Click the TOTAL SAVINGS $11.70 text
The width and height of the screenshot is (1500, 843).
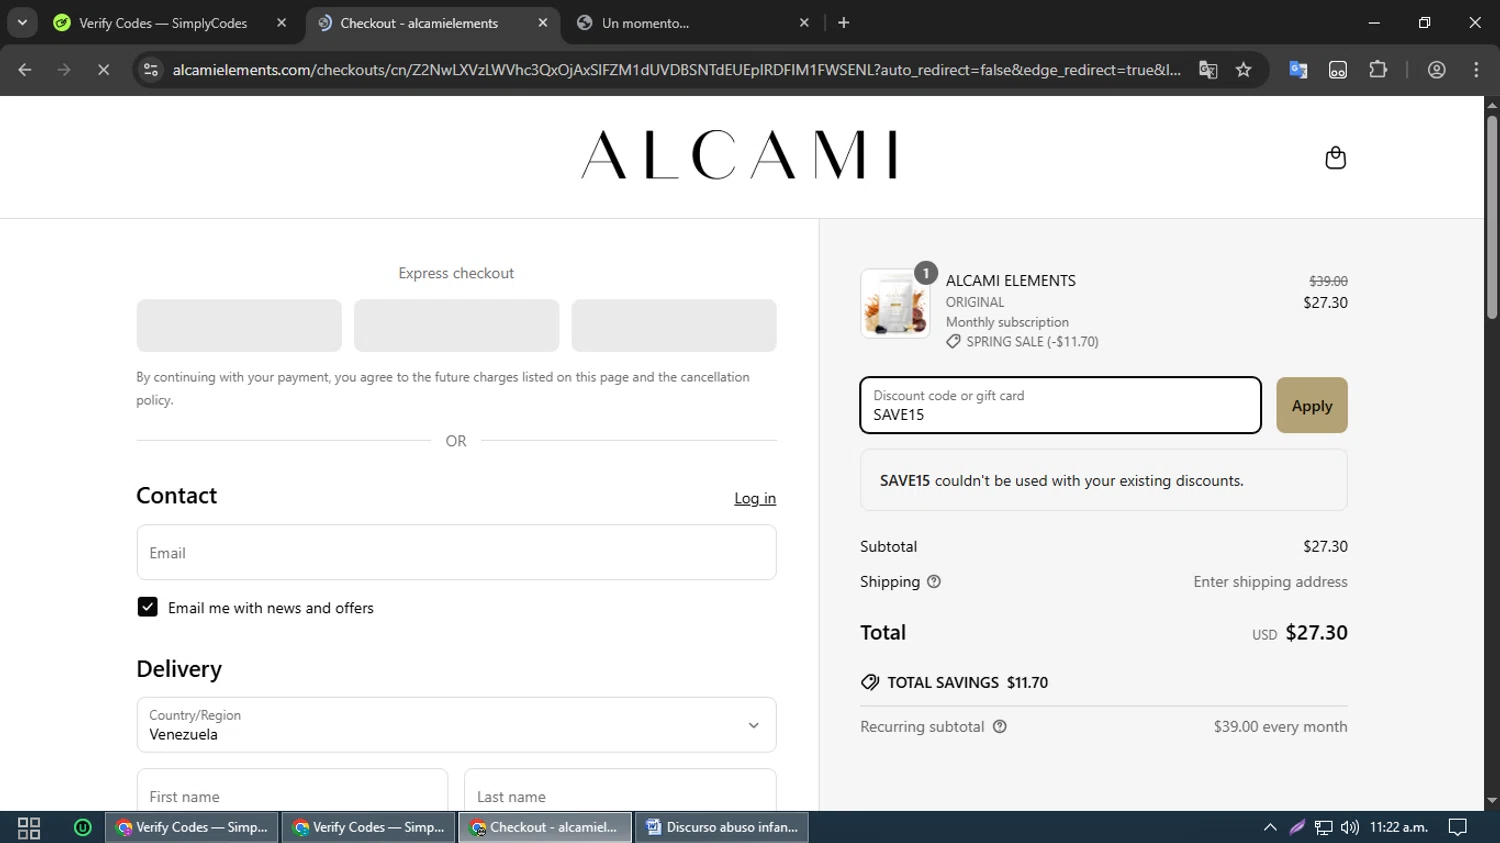pos(967,682)
